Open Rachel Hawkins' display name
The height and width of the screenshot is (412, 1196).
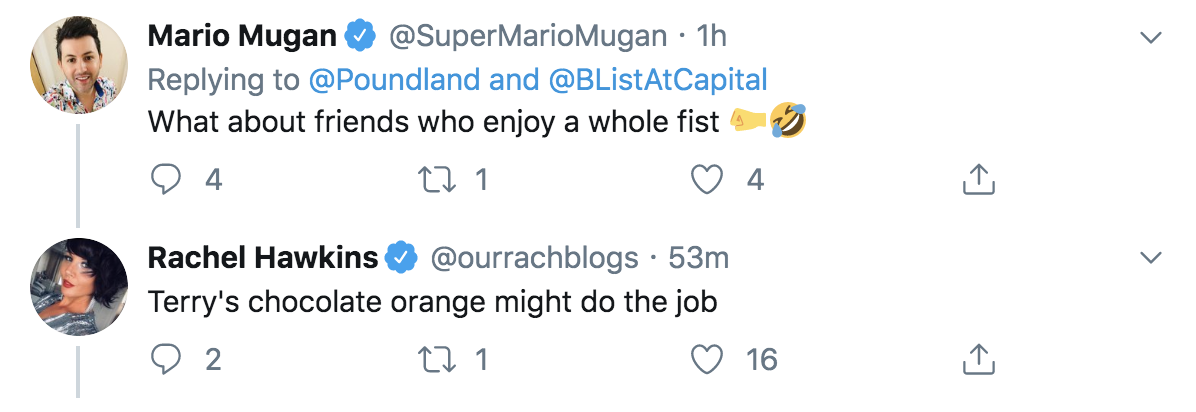click(x=262, y=257)
